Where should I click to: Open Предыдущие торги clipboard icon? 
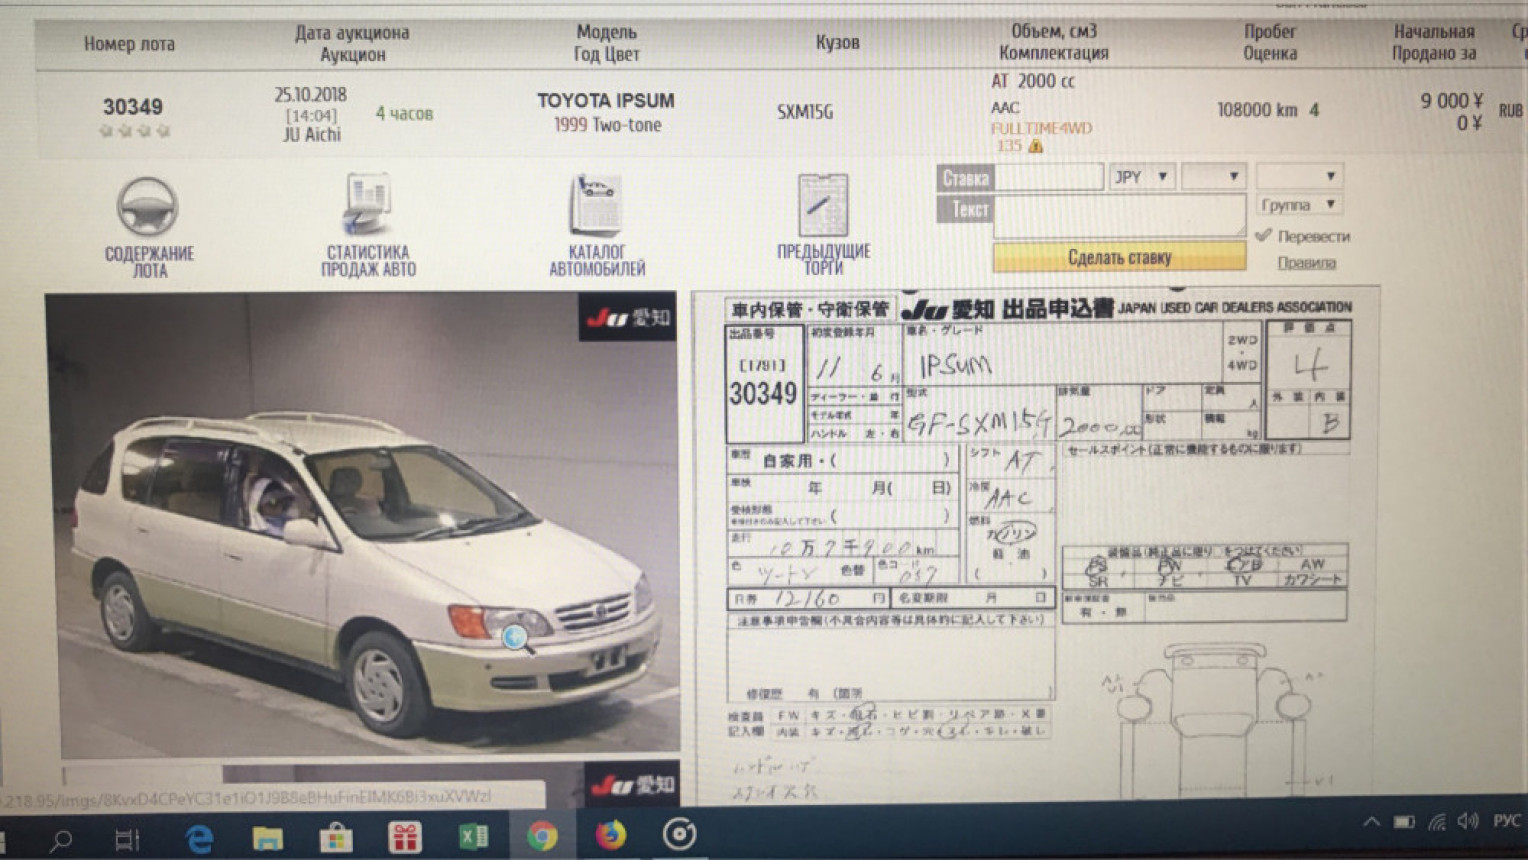click(x=823, y=206)
